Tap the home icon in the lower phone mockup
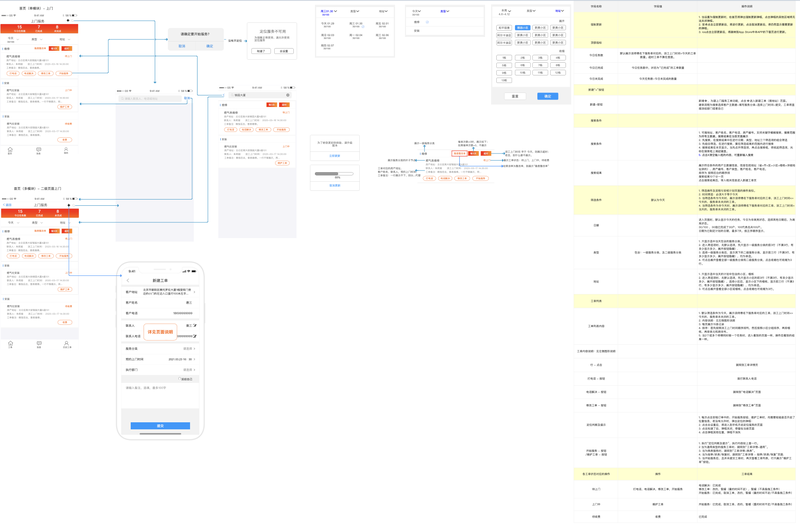 point(10,344)
